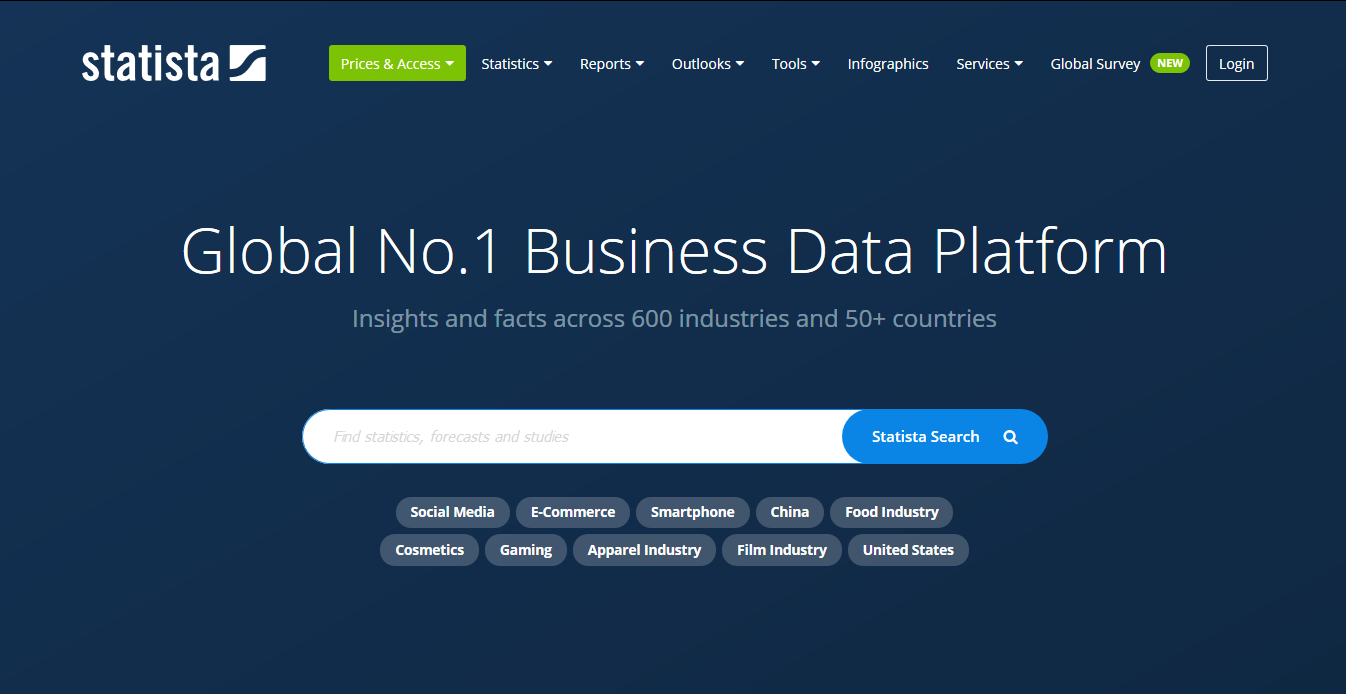The width and height of the screenshot is (1346, 694).
Task: Click the green NEW badge
Action: click(1169, 63)
